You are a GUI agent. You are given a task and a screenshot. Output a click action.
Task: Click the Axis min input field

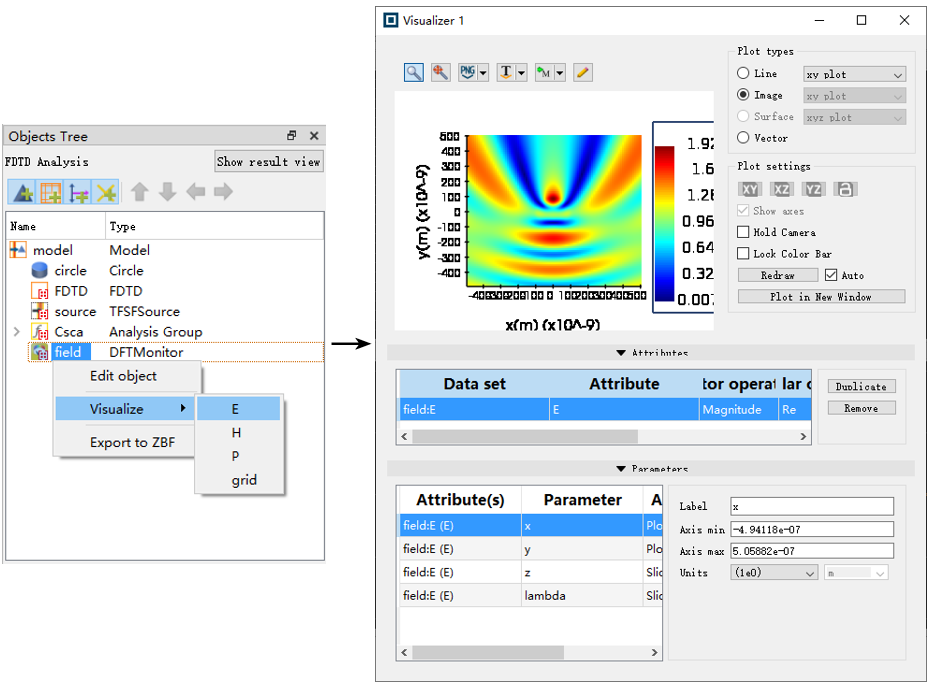[811, 529]
